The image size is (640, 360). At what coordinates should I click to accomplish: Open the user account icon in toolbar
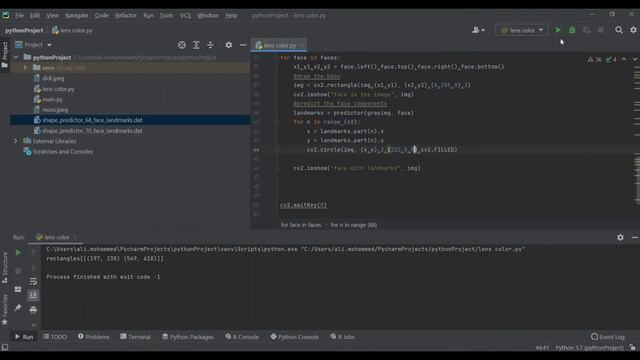pyautogui.click(x=478, y=30)
